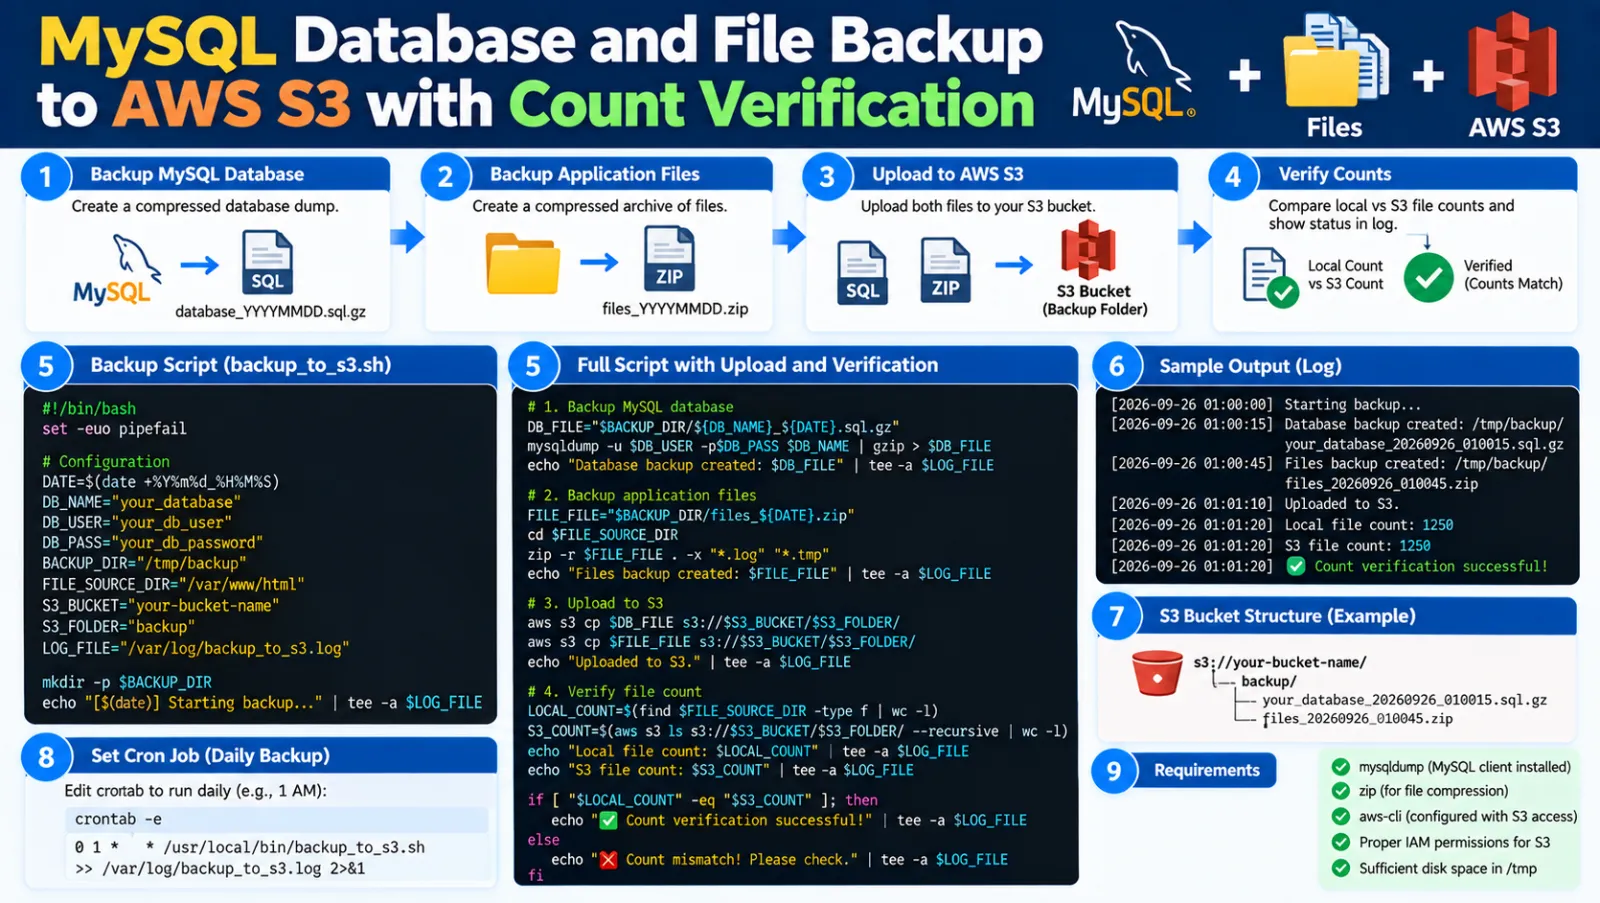Click the red AWS S3 icon in the banner

coord(1513,62)
